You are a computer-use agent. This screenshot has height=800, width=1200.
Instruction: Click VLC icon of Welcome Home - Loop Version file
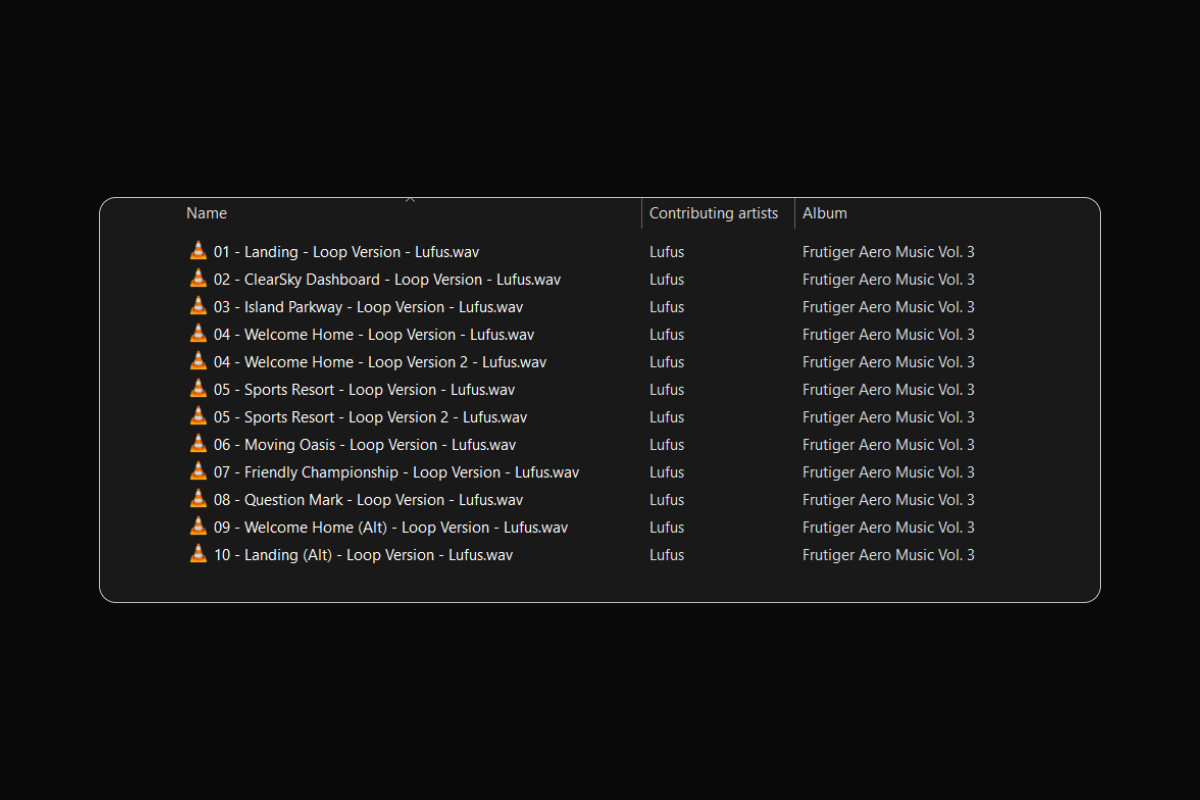click(x=198, y=334)
